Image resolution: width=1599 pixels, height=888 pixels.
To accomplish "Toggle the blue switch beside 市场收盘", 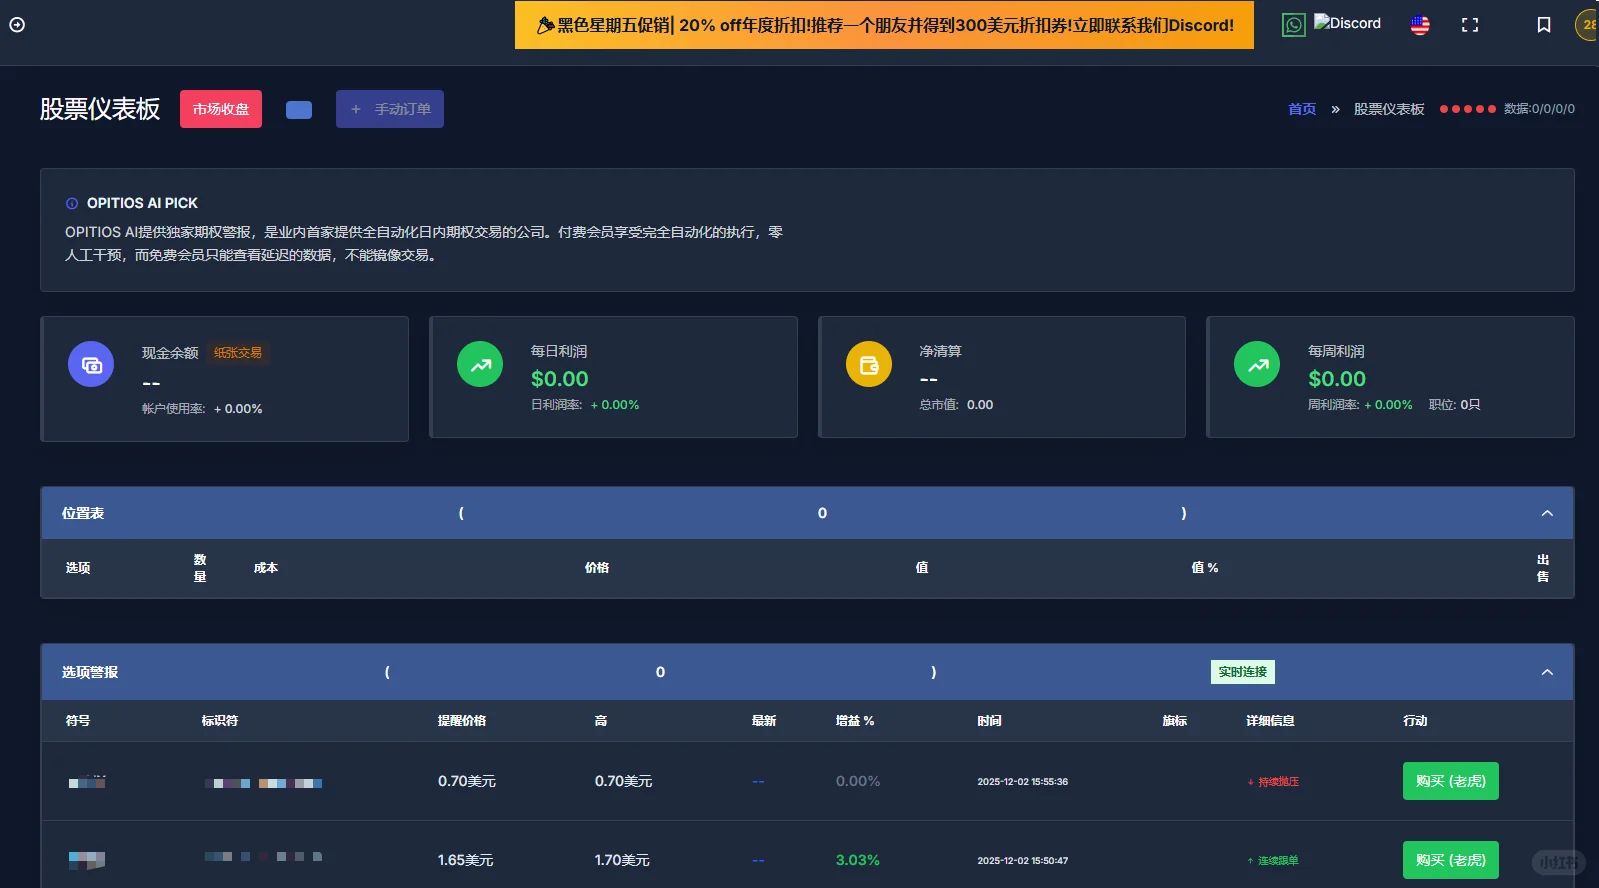I will [x=299, y=110].
